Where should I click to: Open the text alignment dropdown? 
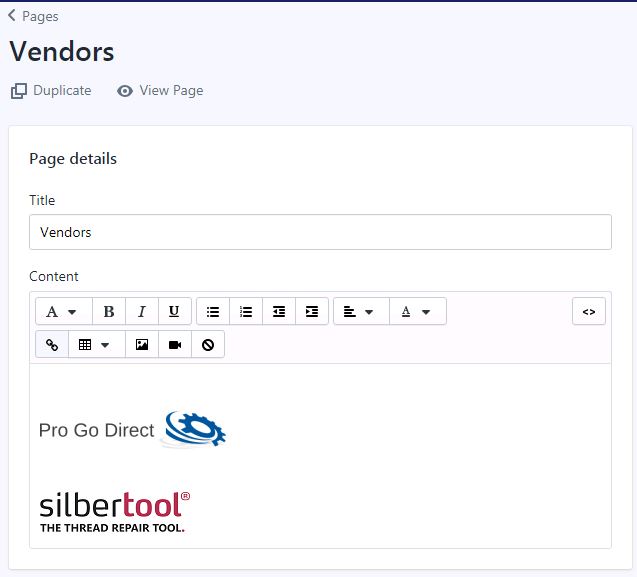point(361,312)
